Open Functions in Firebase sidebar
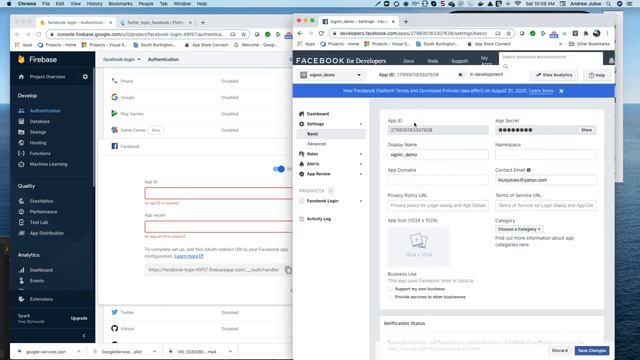This screenshot has width=640, height=360. pos(40,153)
